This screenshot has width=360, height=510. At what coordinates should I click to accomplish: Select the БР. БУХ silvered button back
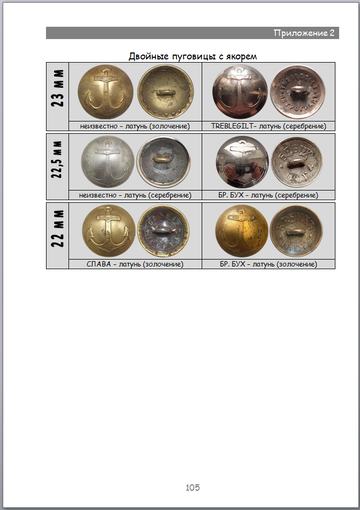[297, 162]
